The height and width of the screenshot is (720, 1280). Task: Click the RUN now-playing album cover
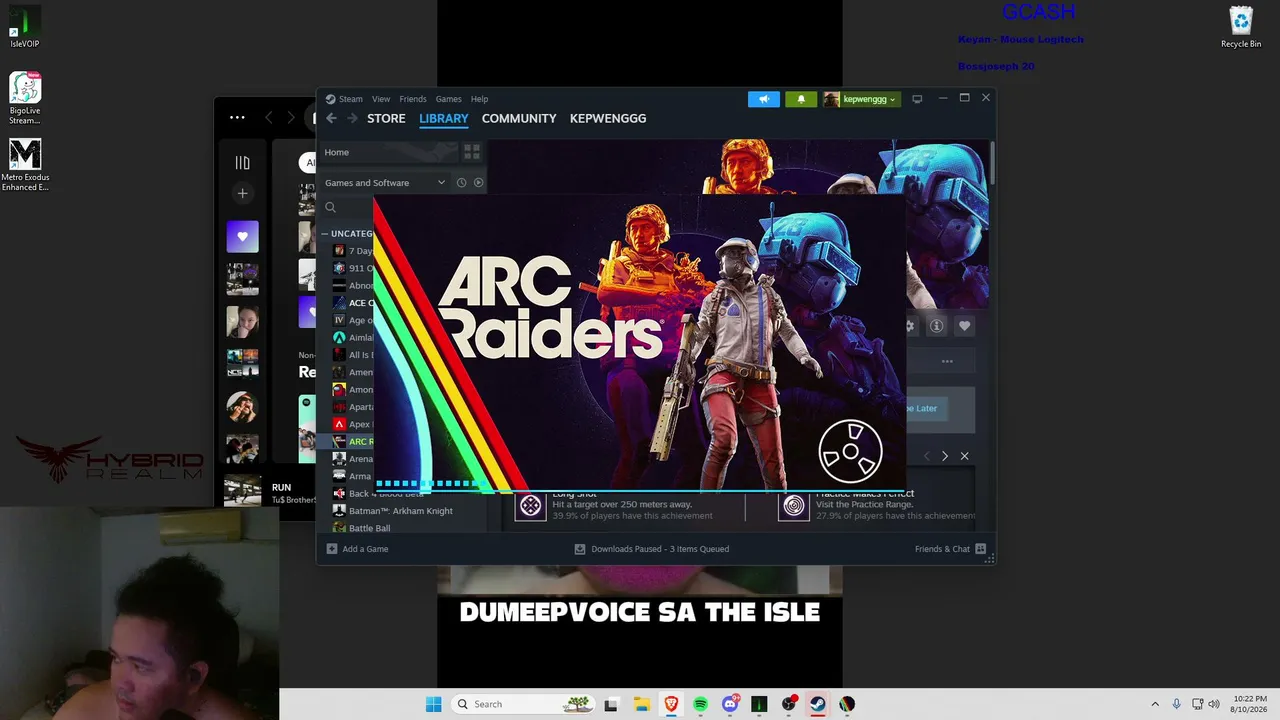coord(243,491)
